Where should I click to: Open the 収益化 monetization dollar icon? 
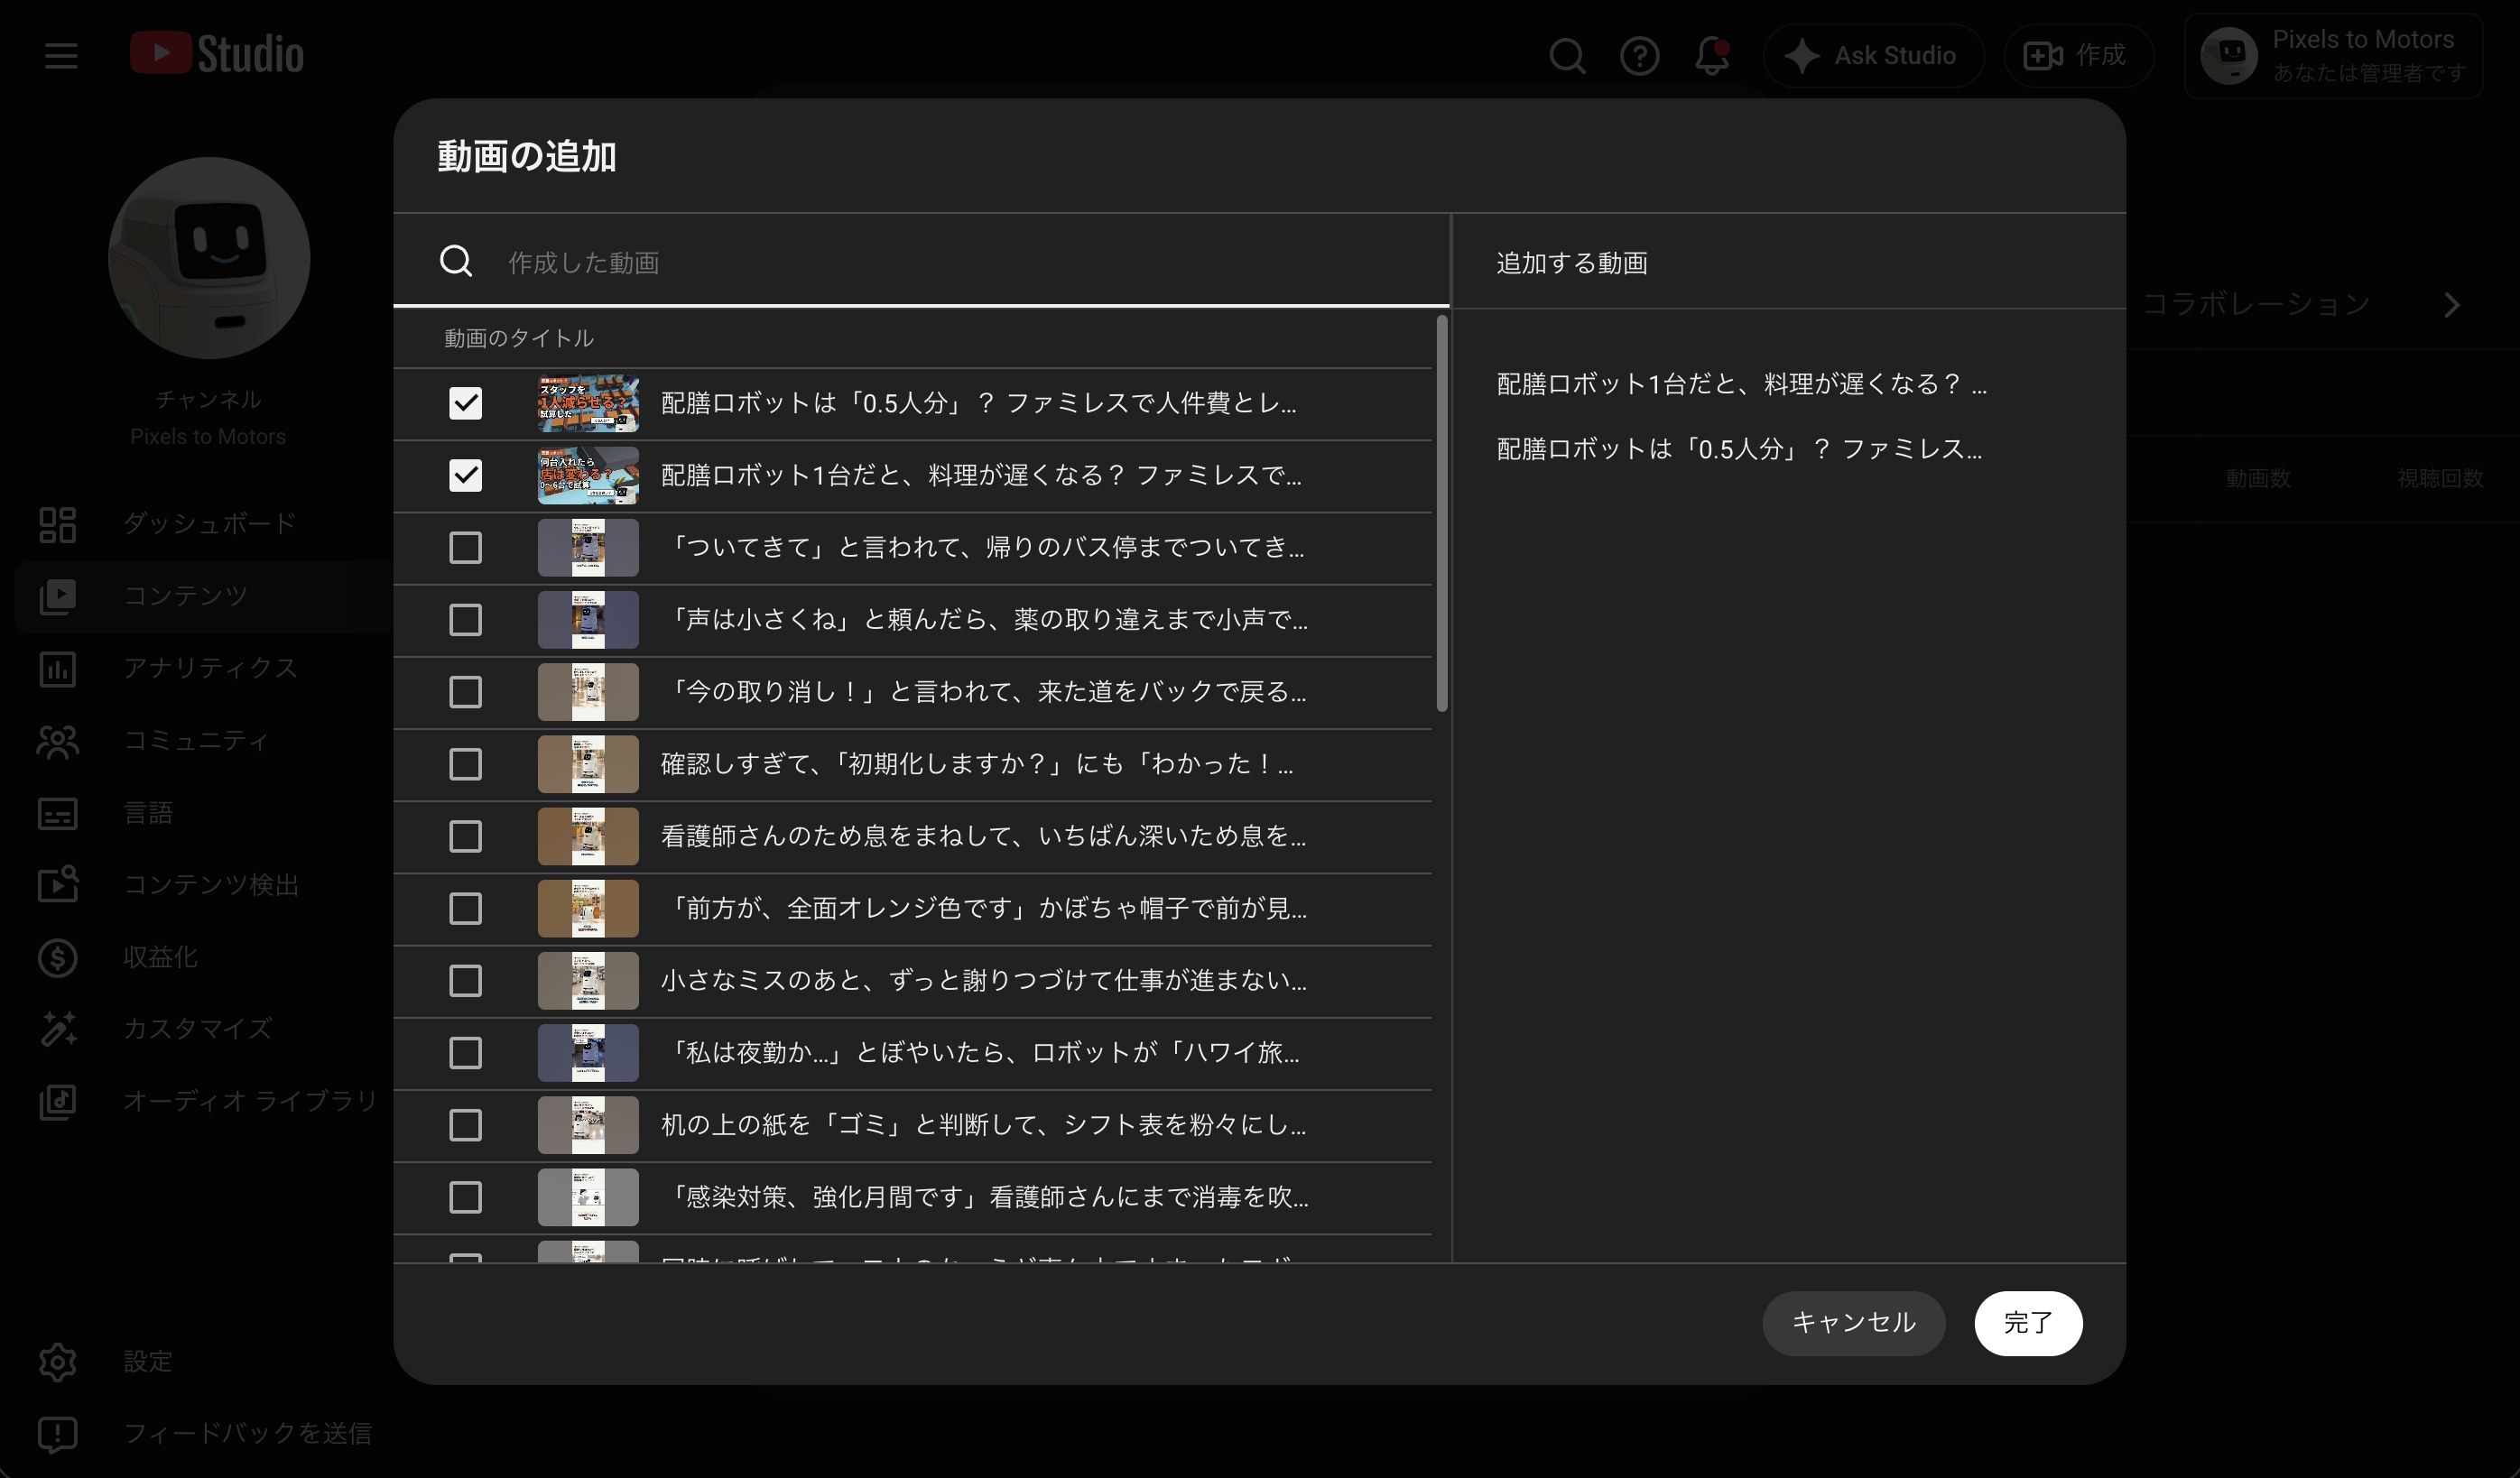pos(58,957)
